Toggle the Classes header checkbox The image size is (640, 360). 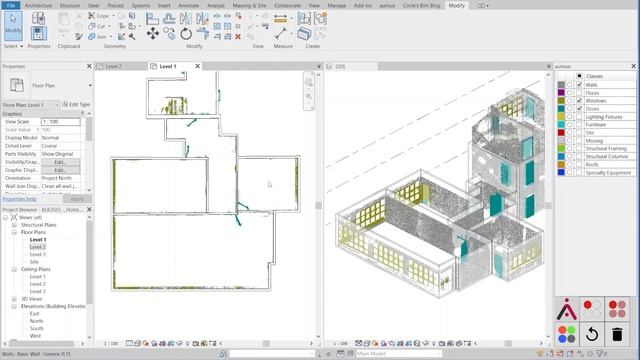[x=579, y=76]
